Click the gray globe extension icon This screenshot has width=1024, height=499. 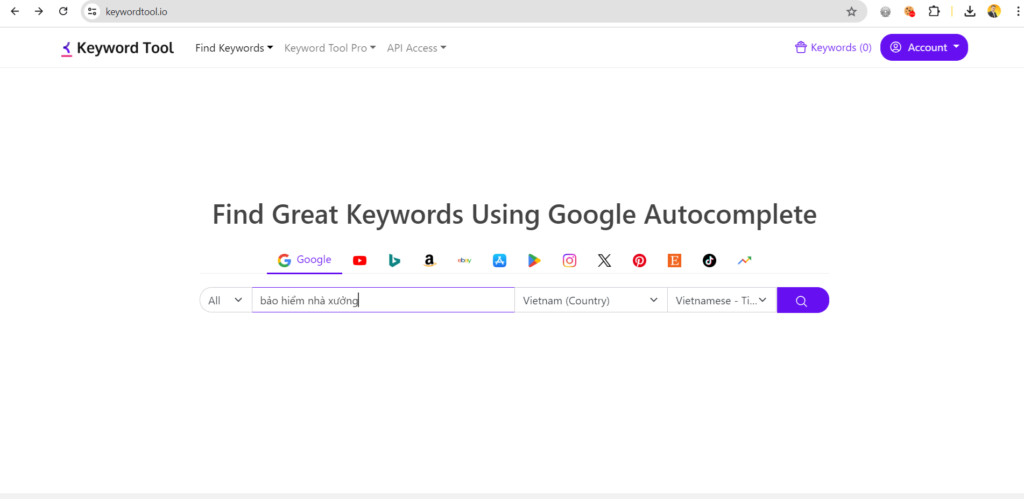886,11
